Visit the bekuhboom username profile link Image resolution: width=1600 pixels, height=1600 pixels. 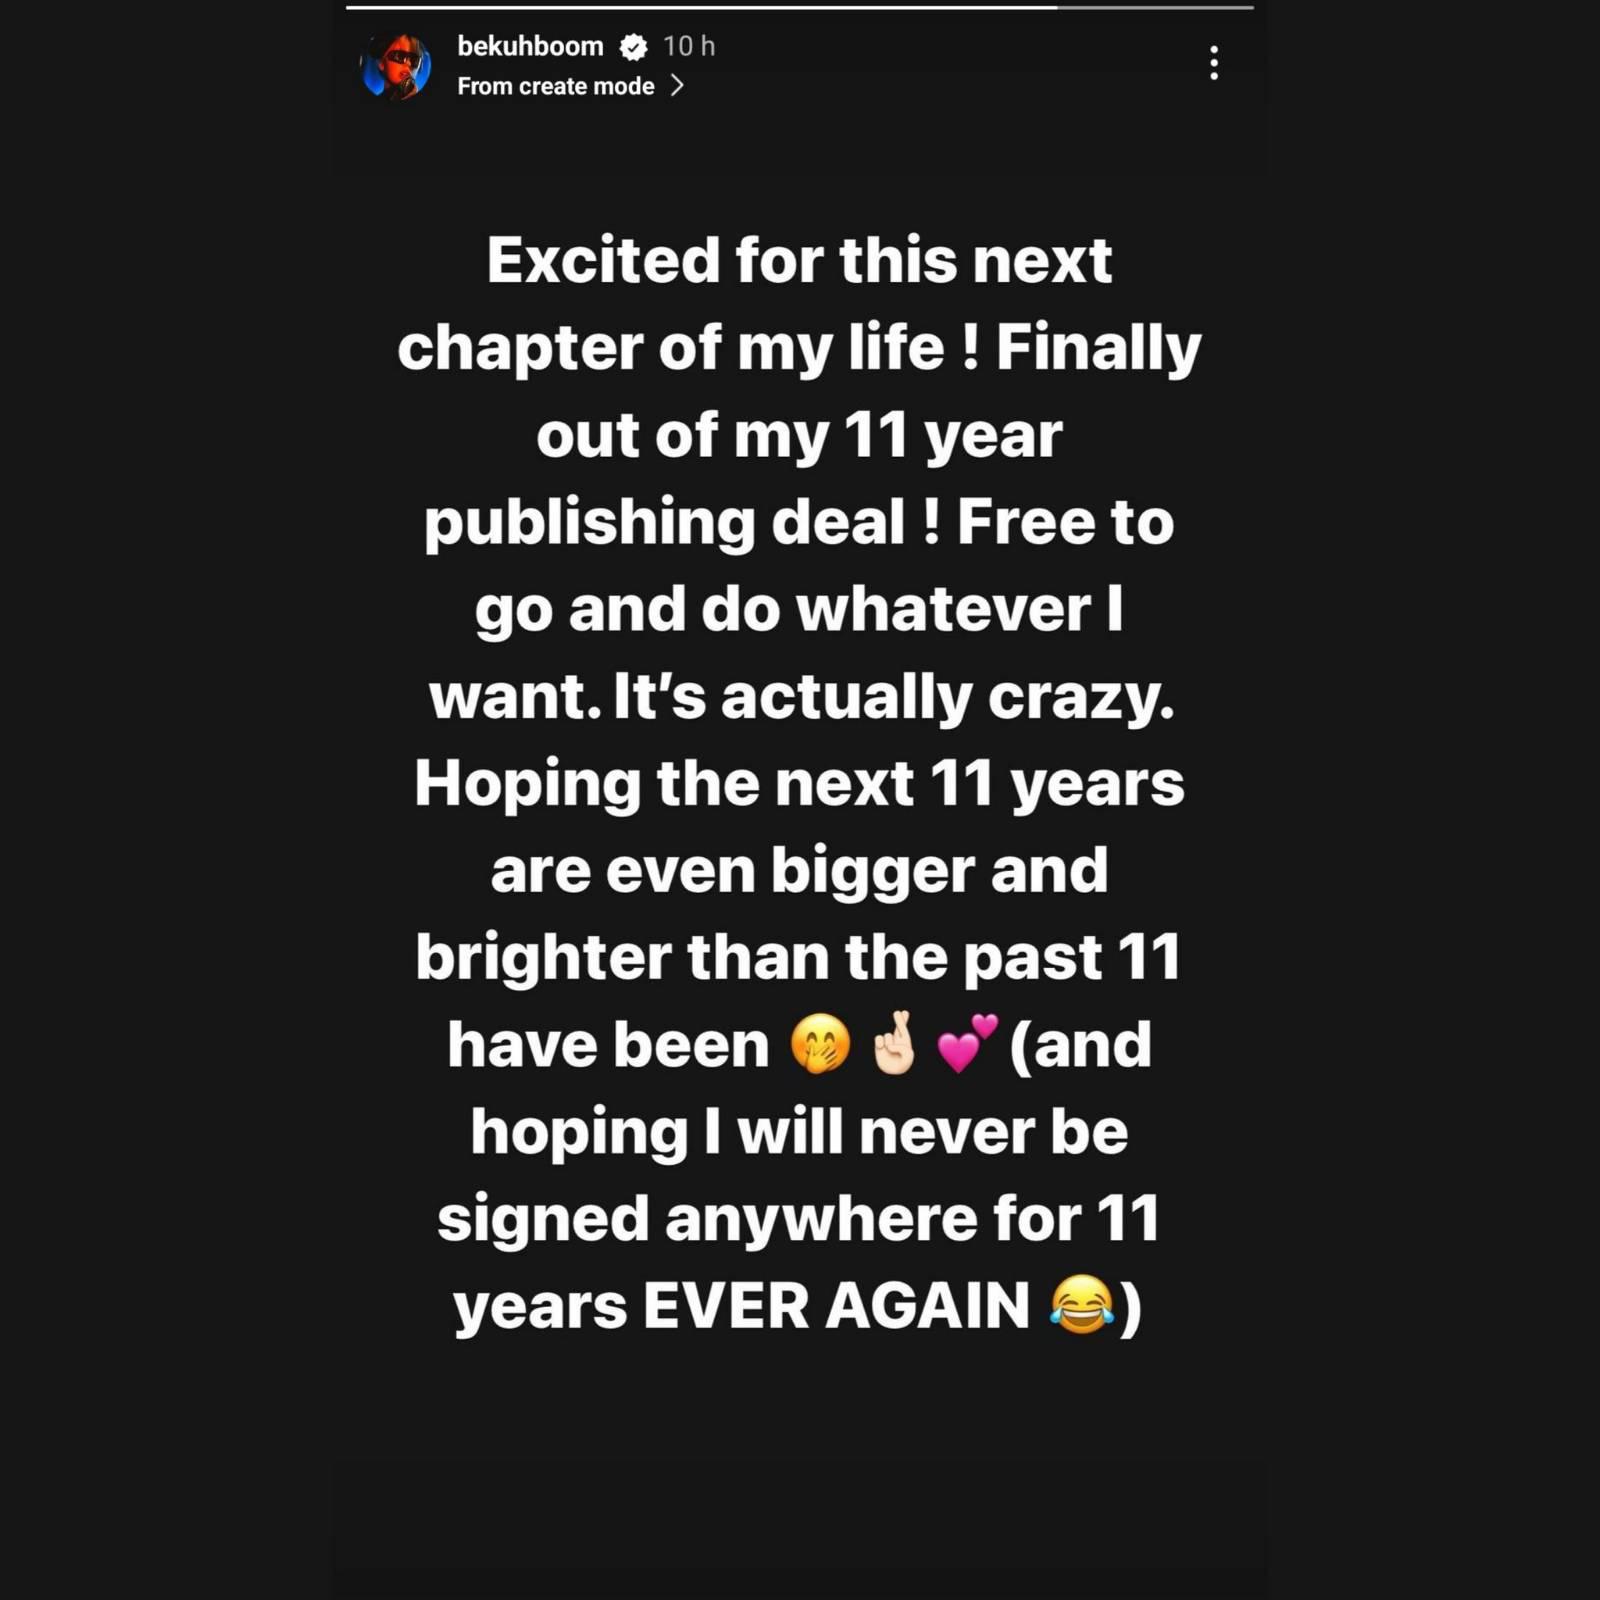point(530,46)
